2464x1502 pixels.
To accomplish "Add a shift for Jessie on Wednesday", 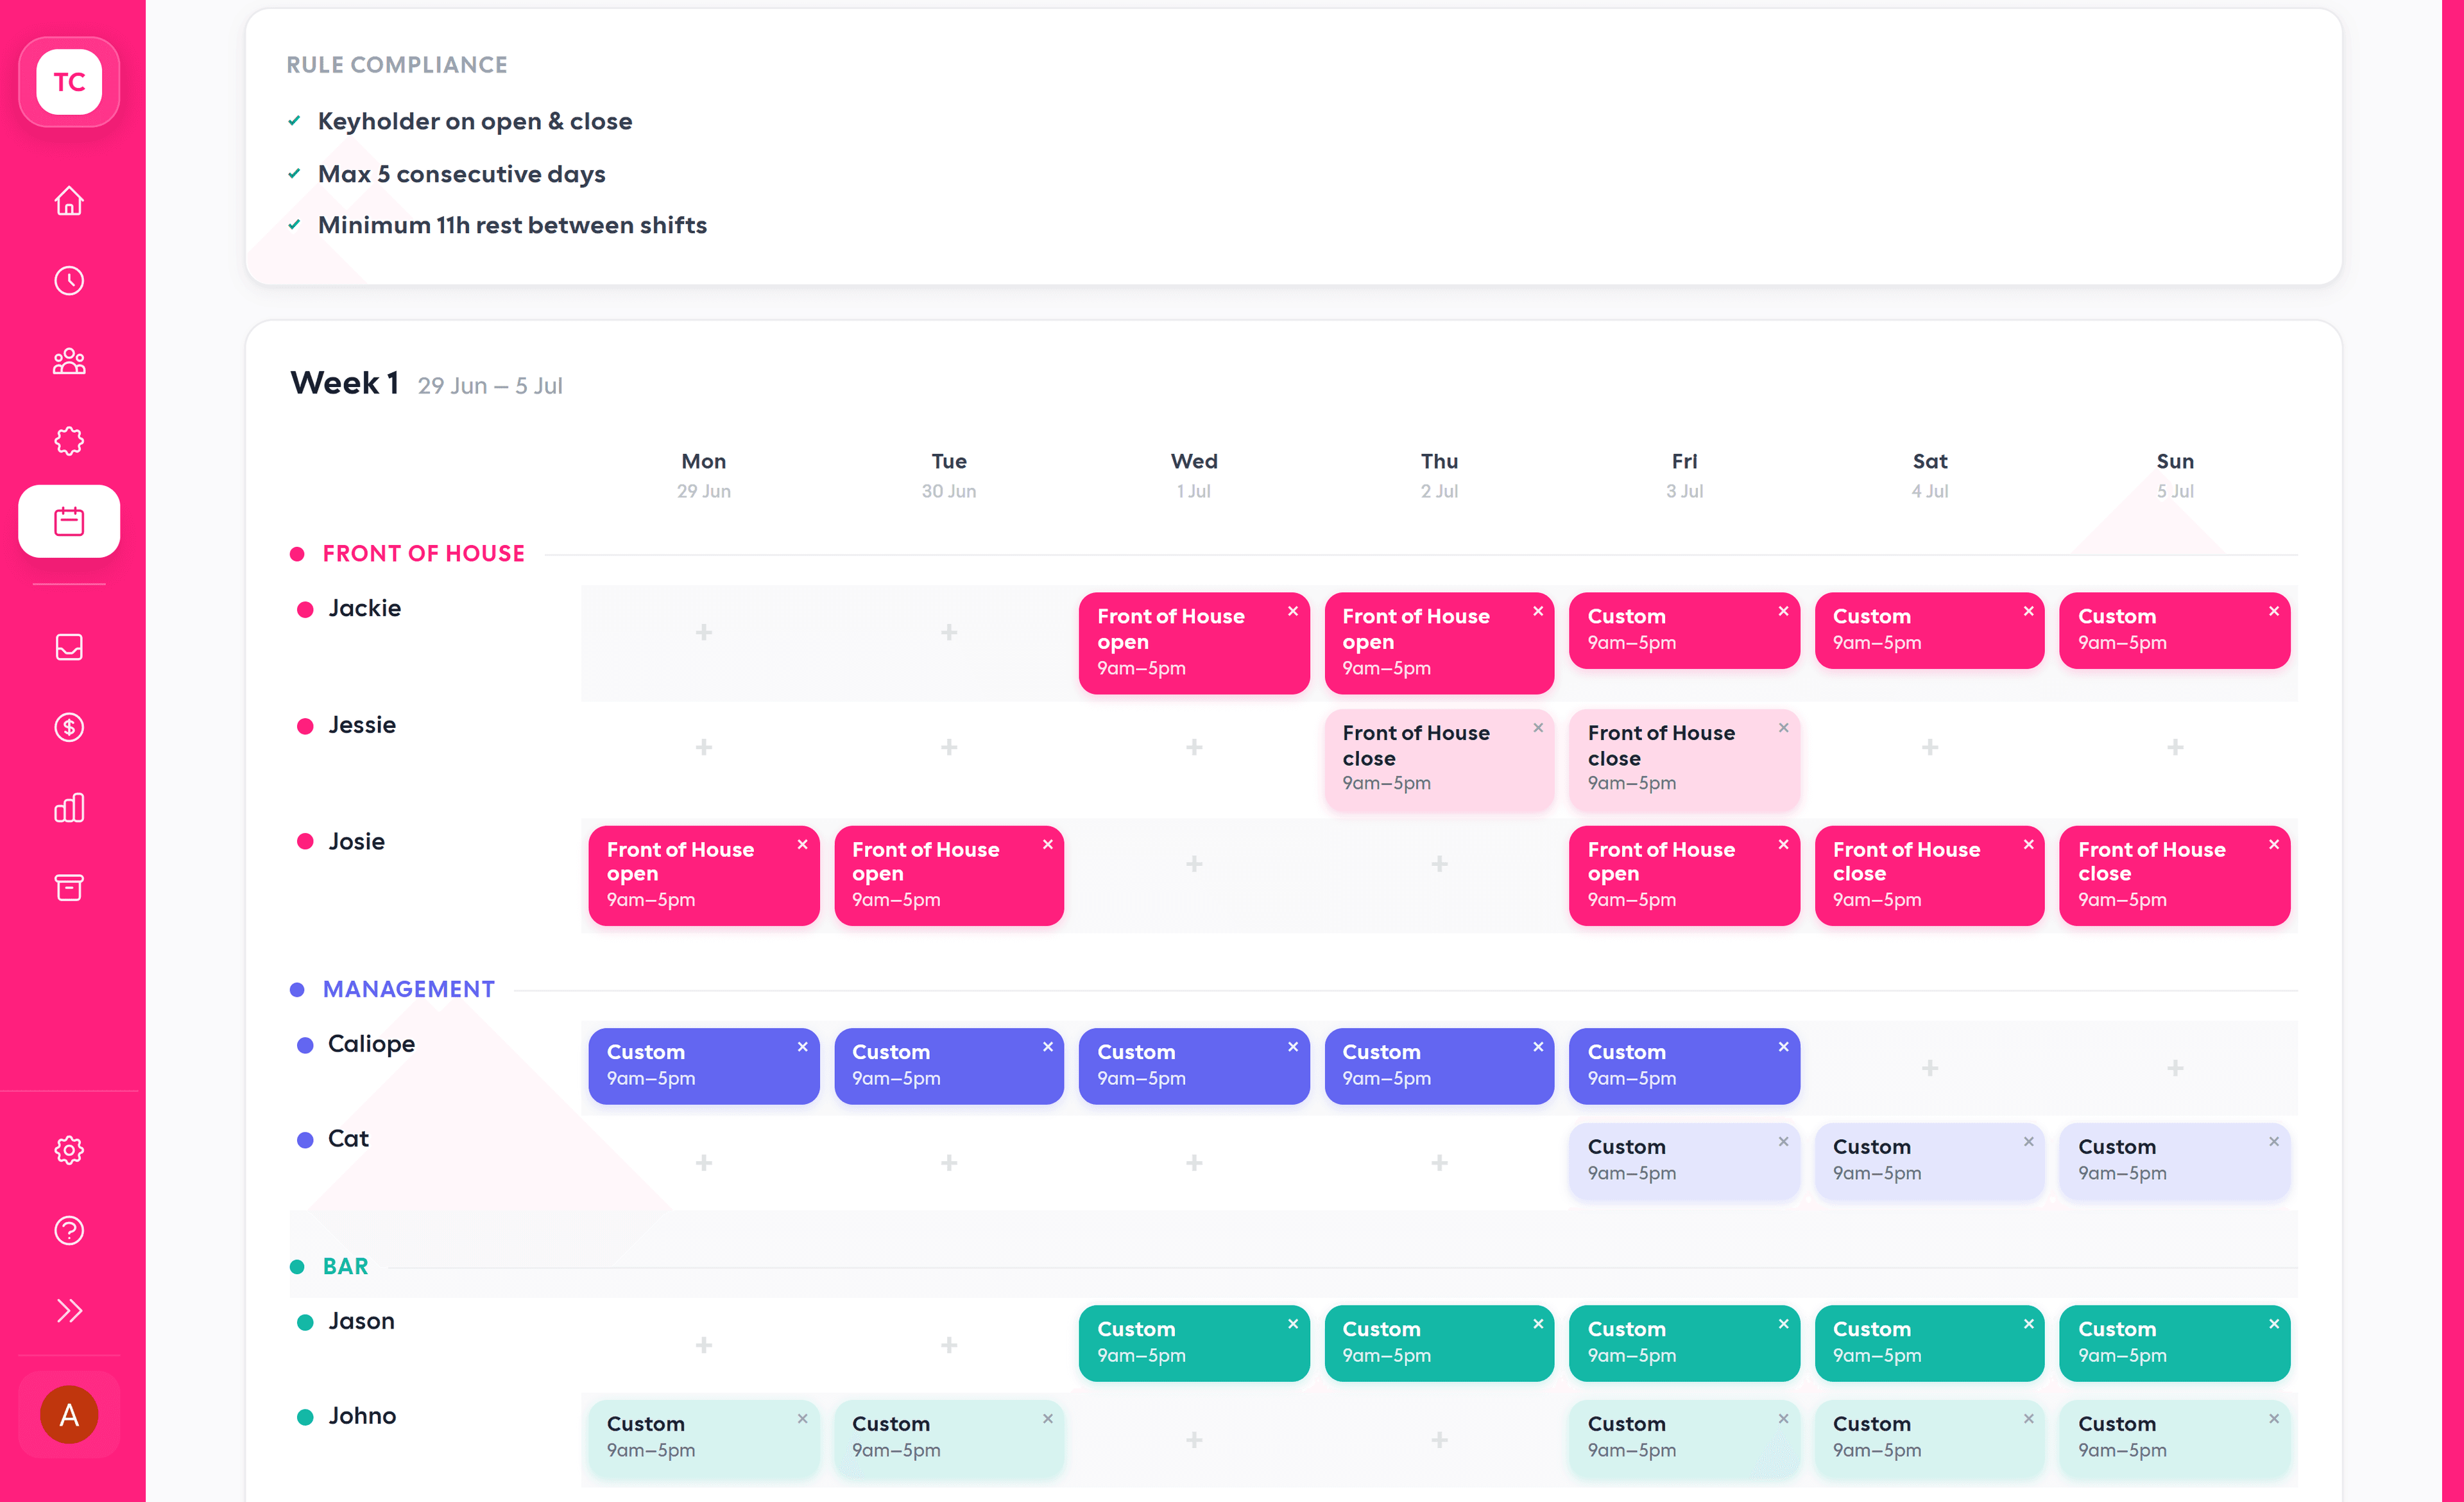I will [x=1194, y=747].
